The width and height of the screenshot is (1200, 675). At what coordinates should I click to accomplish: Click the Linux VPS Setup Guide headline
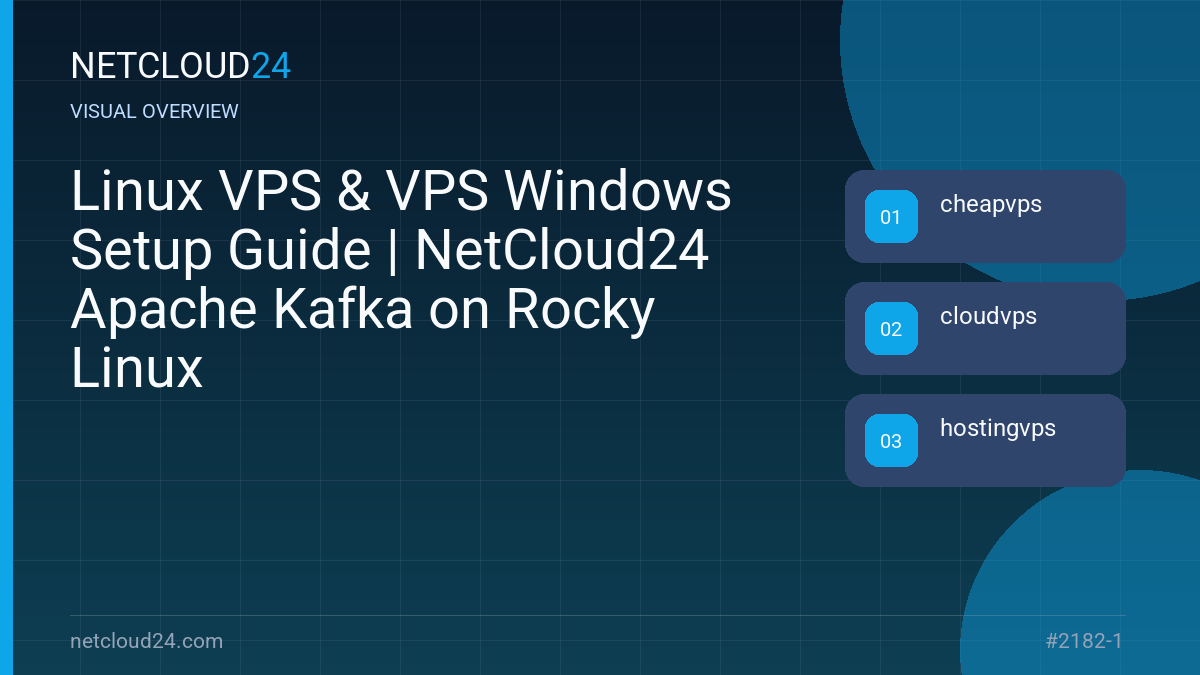point(401,280)
